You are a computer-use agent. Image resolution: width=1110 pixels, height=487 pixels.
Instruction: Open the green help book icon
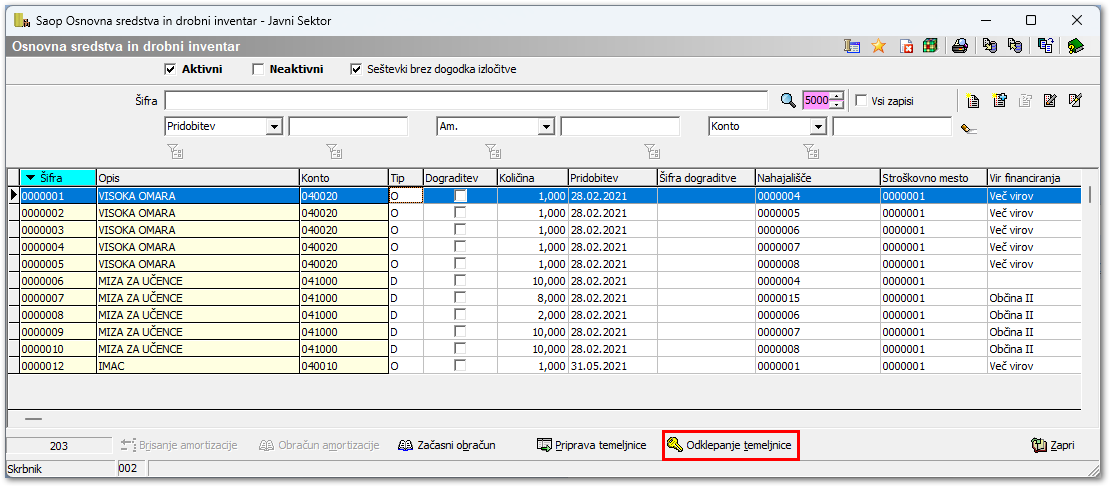[1076, 47]
